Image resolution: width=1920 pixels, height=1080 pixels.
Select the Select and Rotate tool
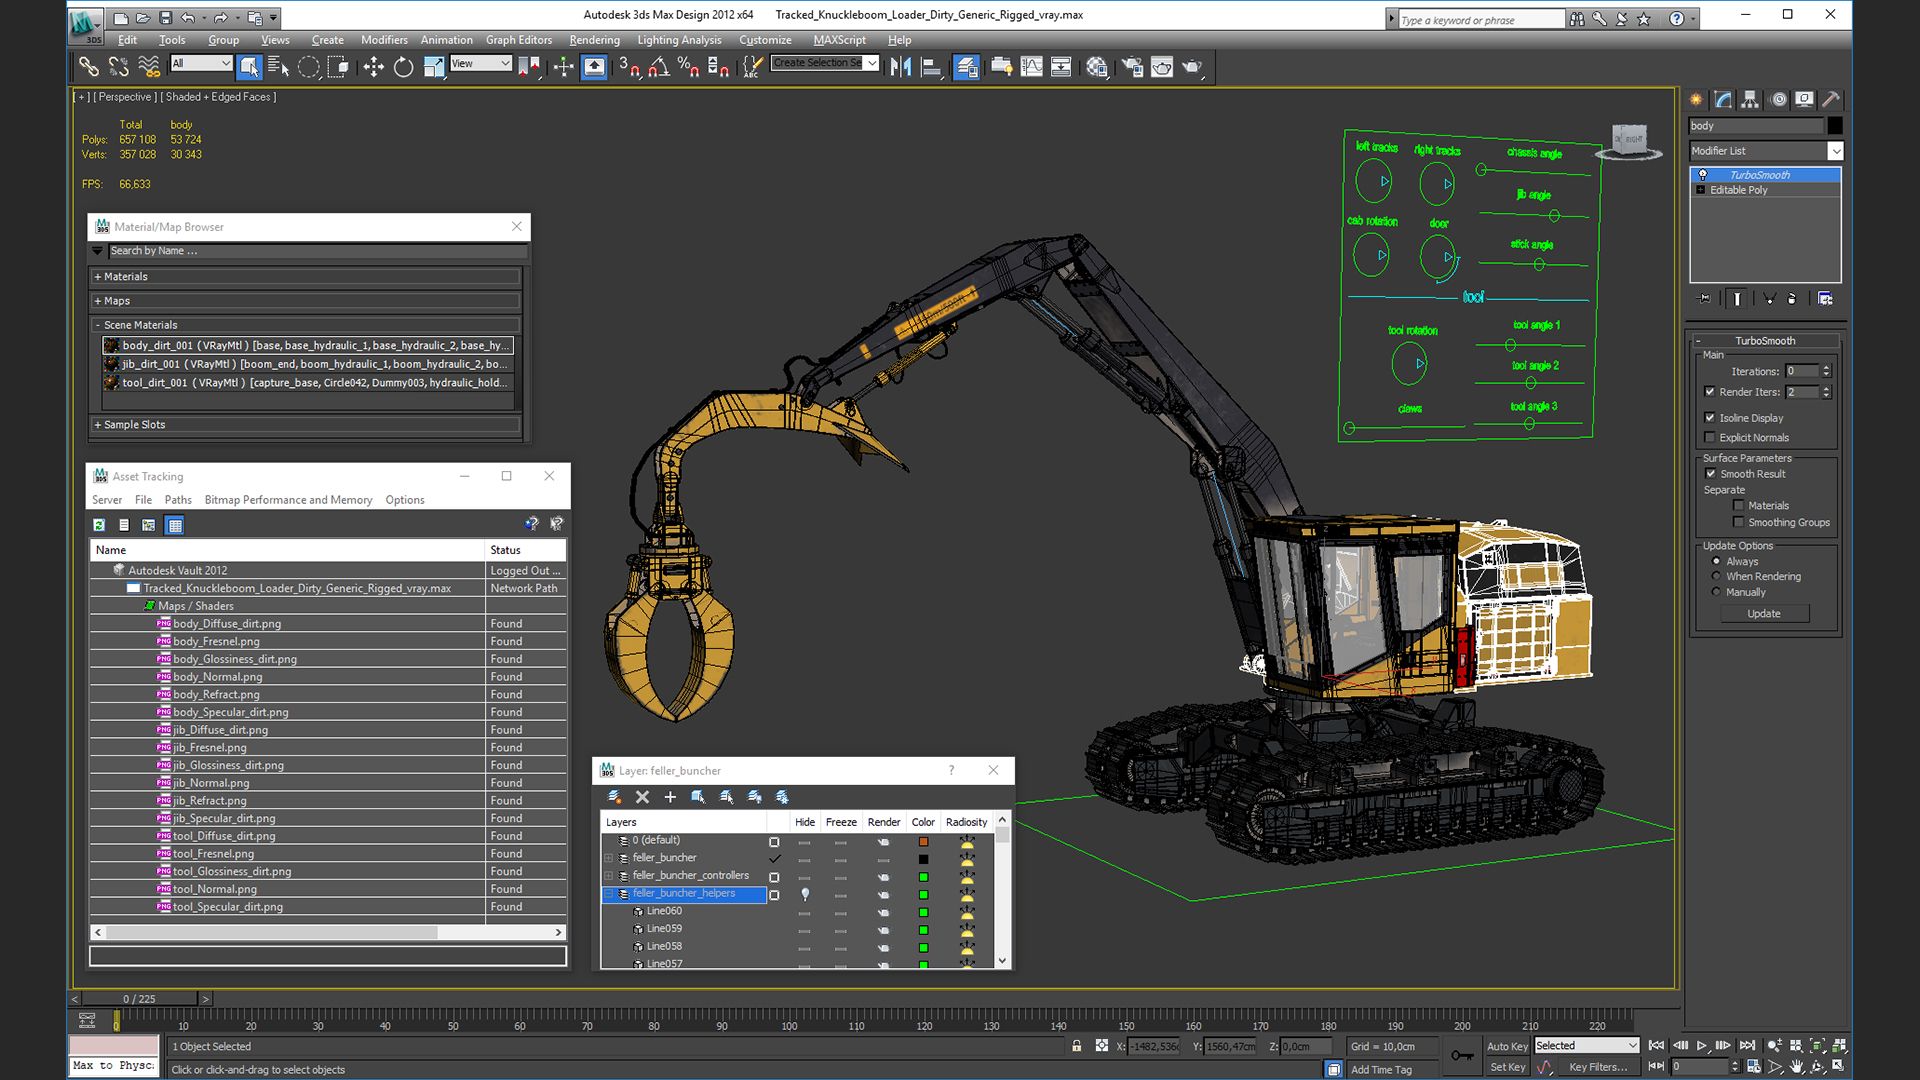coord(403,67)
